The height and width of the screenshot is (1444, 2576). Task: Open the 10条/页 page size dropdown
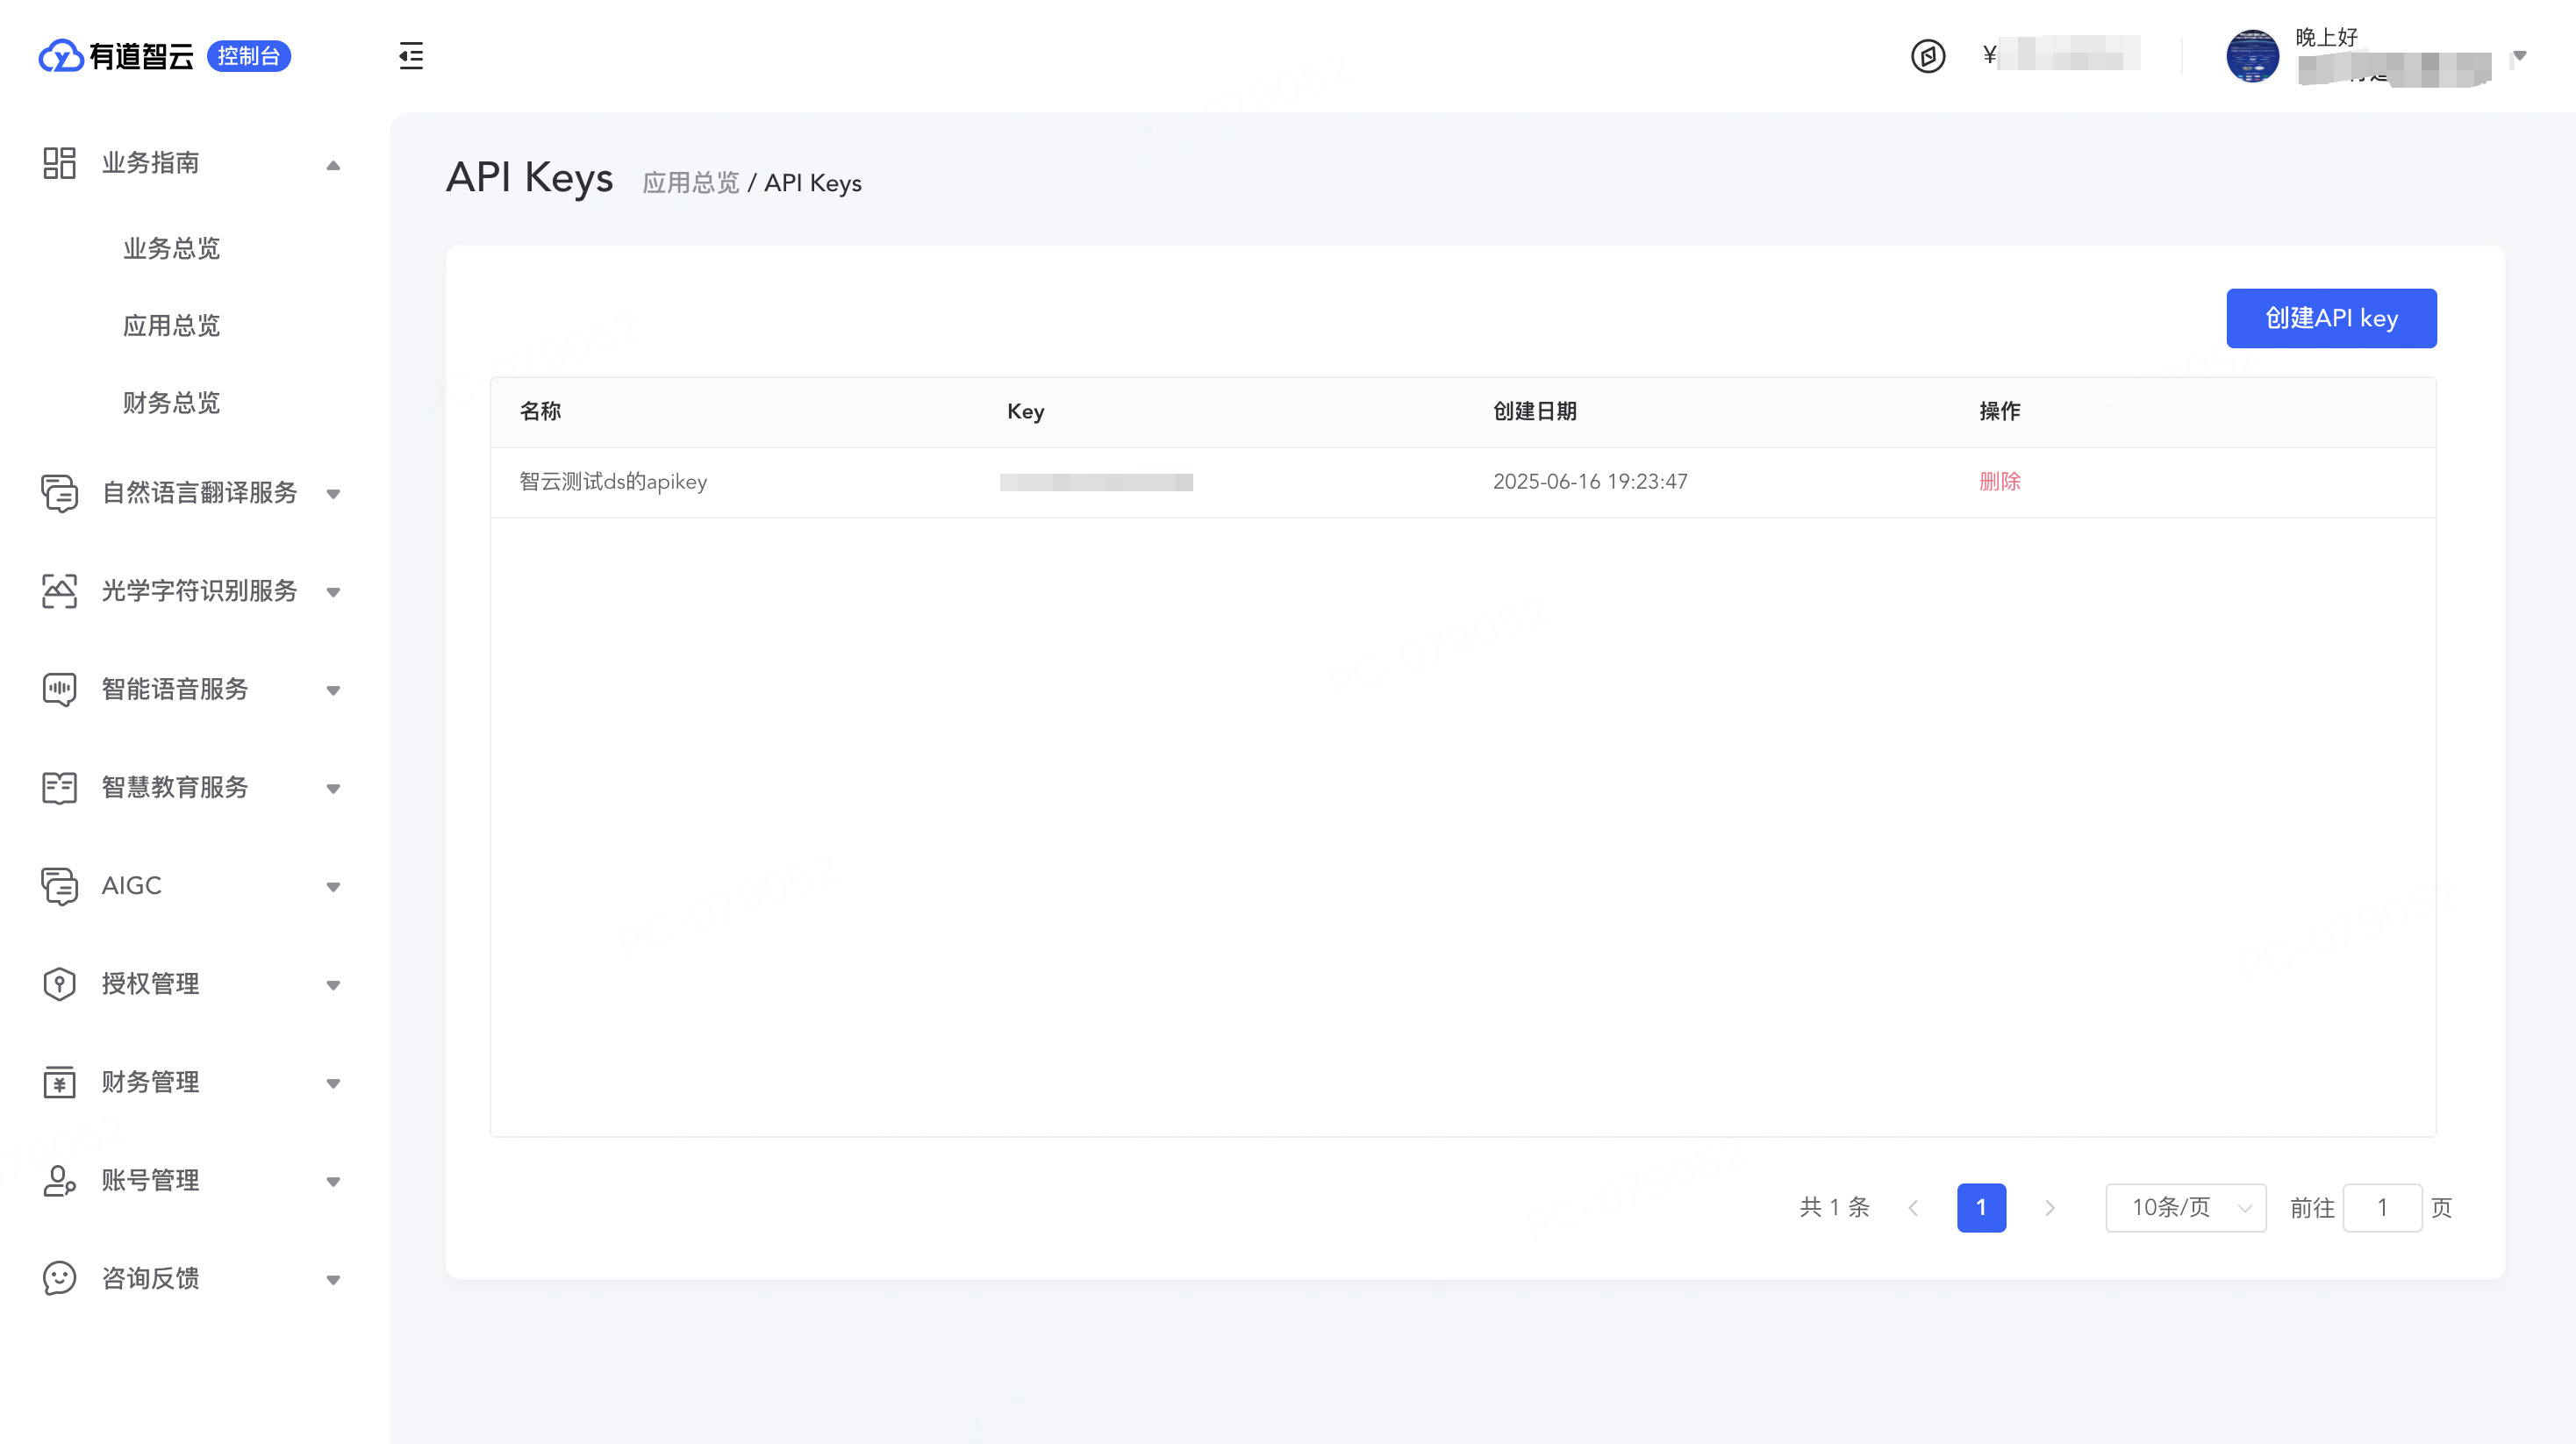[2185, 1208]
